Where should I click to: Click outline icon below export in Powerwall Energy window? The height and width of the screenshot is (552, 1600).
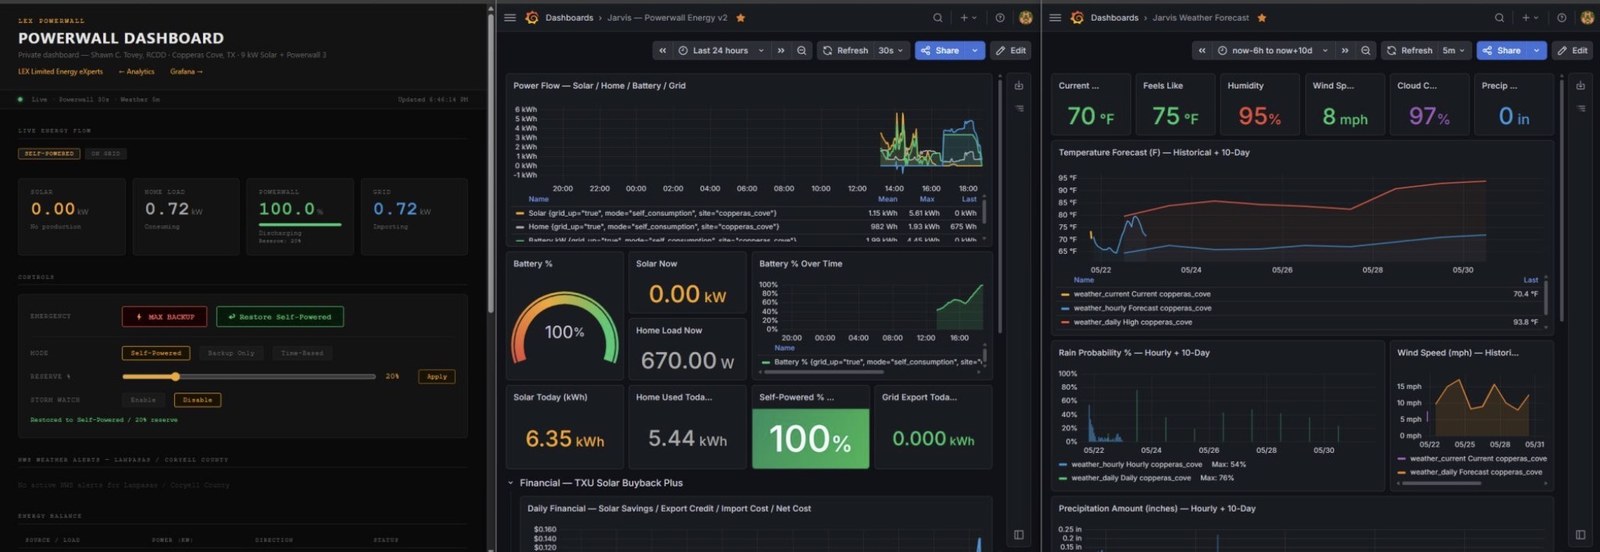point(1019,108)
